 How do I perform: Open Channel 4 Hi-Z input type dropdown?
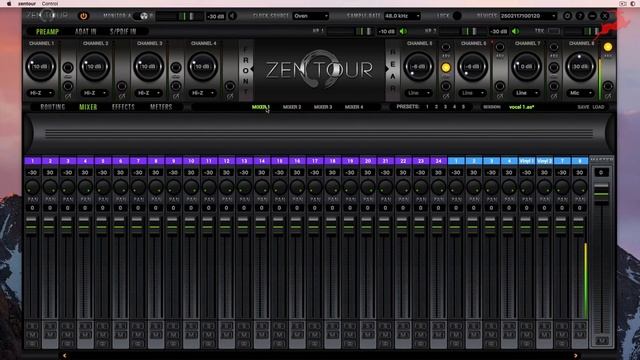[x=203, y=93]
